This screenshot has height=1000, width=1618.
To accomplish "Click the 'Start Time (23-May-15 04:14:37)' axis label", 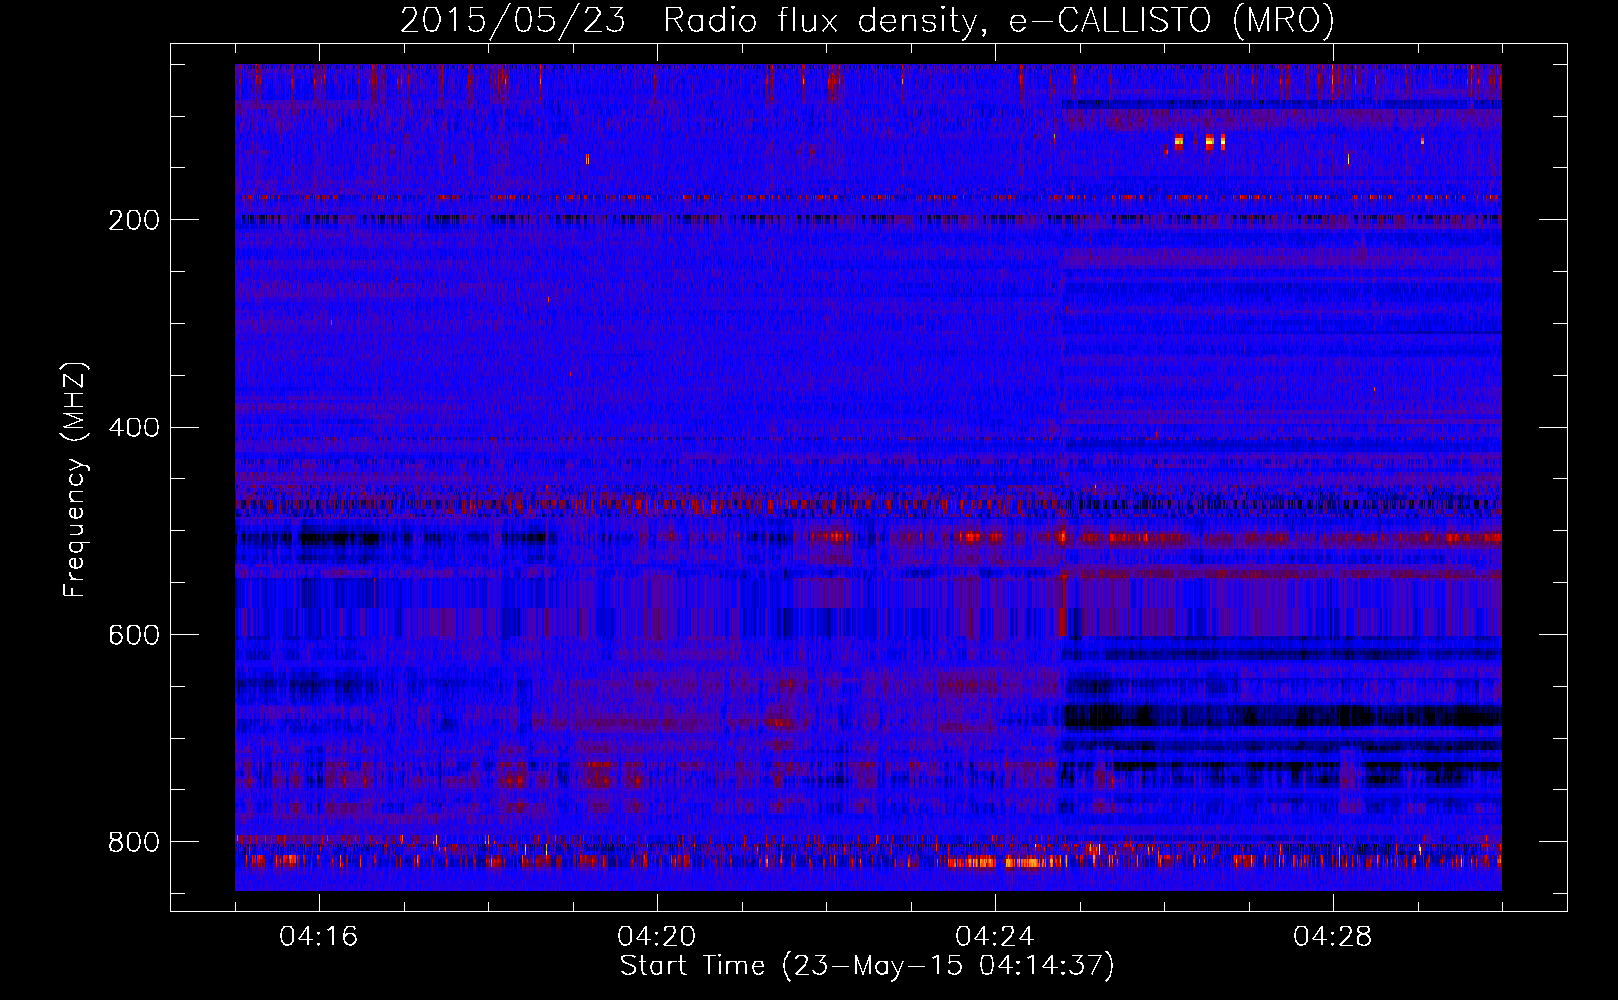I will pyautogui.click(x=867, y=966).
